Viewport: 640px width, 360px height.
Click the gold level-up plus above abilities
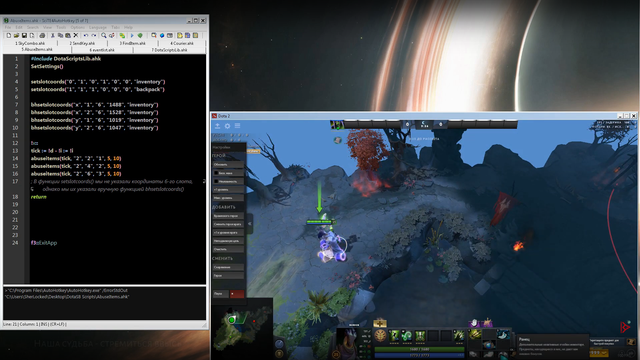(380, 323)
